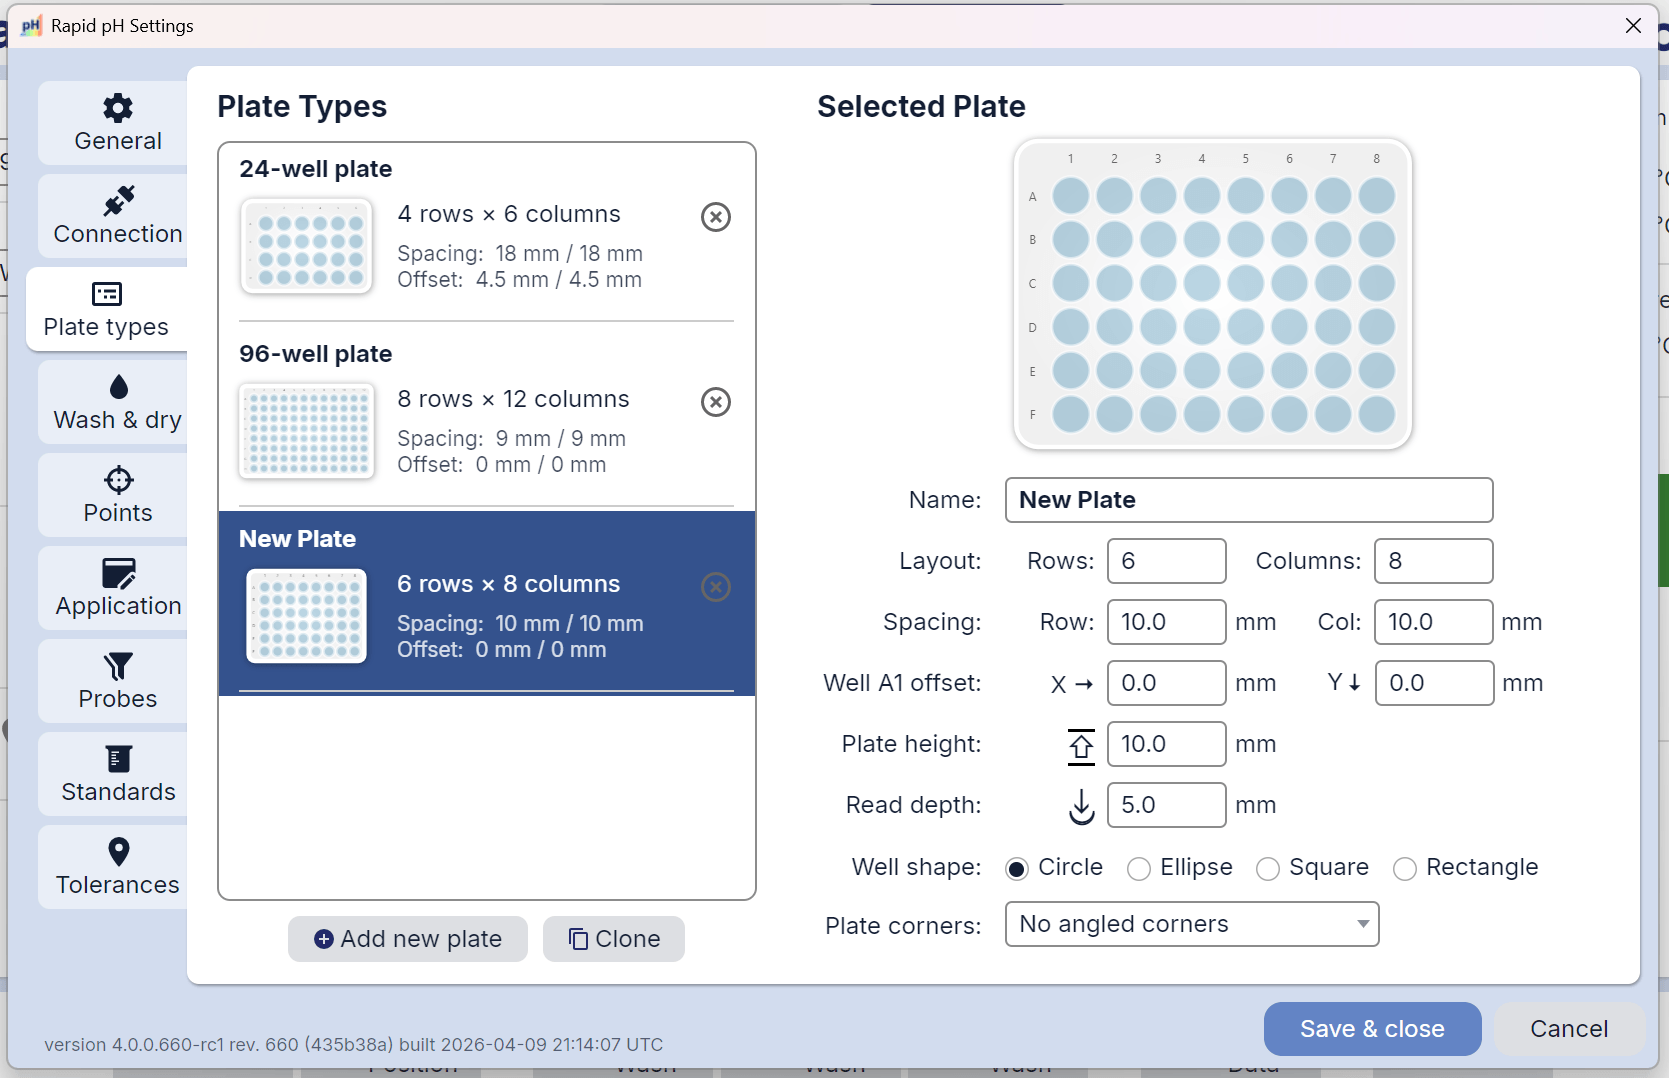Viewport: 1669px width, 1078px height.
Task: Select Circle well shape
Action: (1017, 869)
